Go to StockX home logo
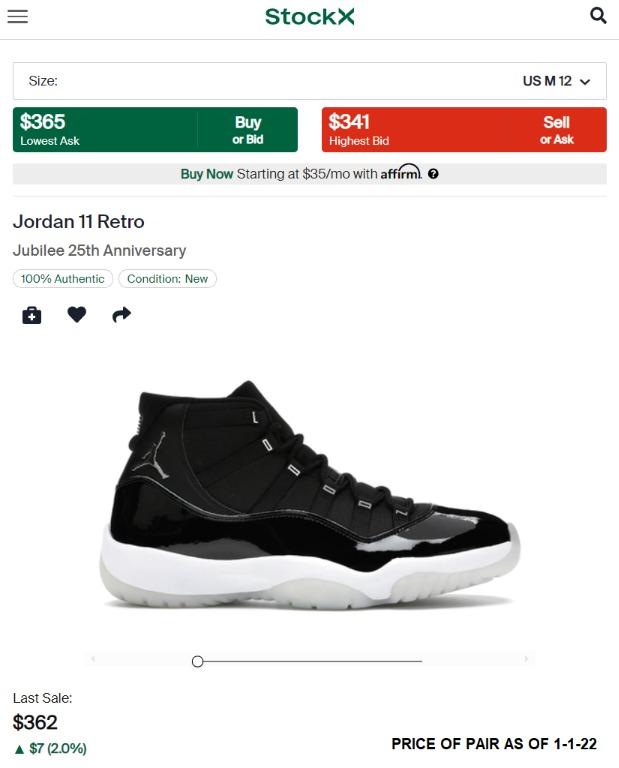This screenshot has height=768, width=619. click(310, 17)
